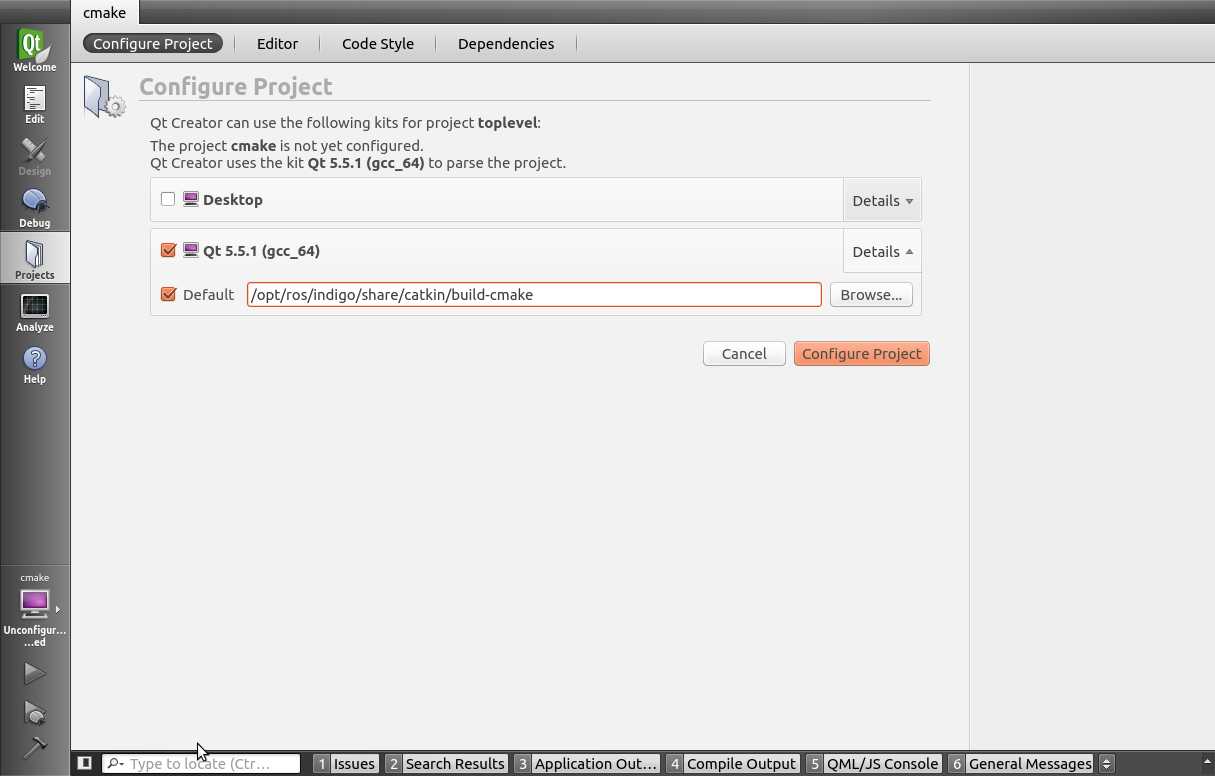Select the cmake project tab
Screen dimensions: 1215x776
click(105, 13)
